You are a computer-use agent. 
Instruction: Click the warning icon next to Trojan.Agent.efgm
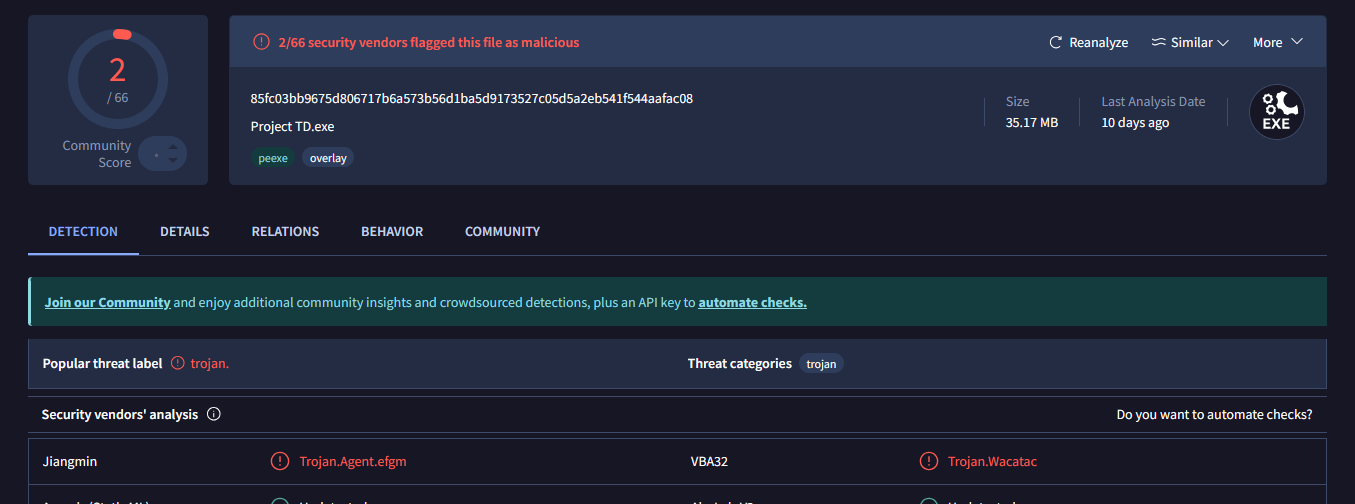click(280, 461)
